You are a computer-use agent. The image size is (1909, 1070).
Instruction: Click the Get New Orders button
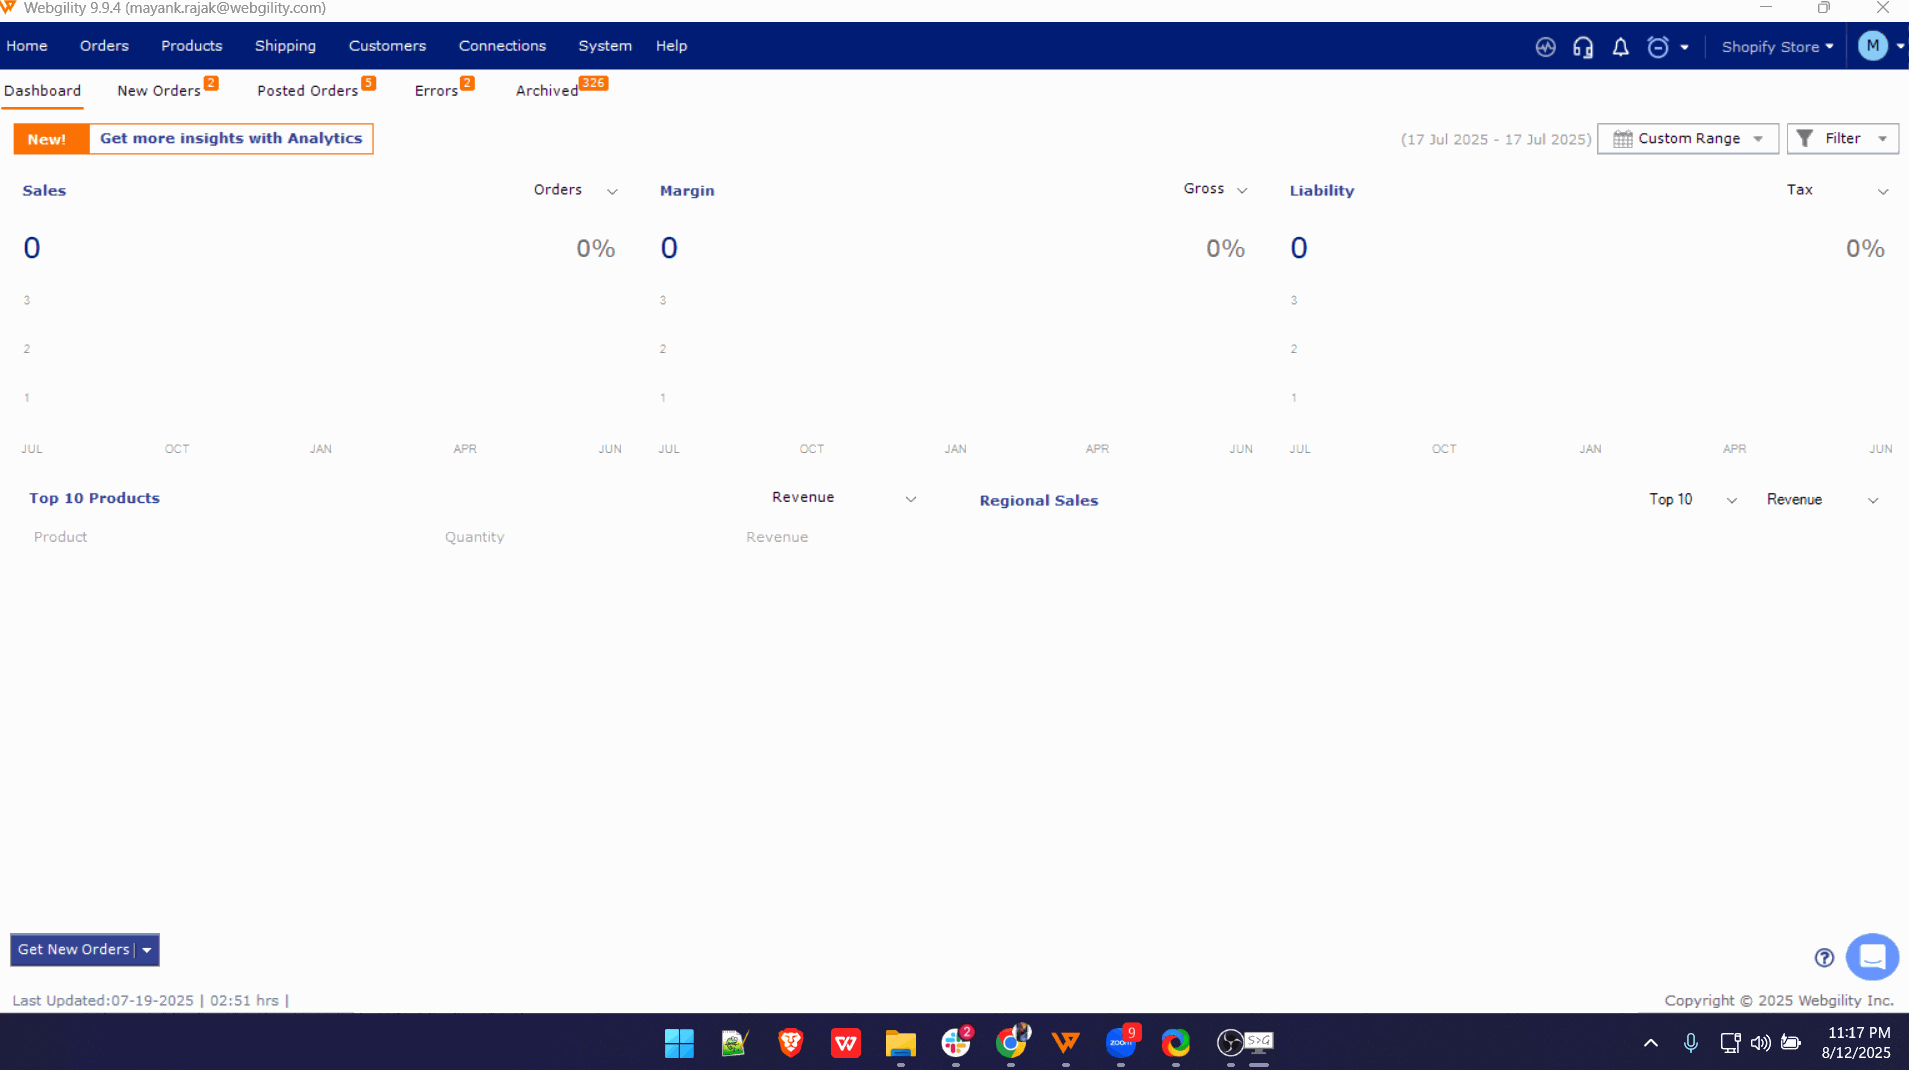(74, 950)
